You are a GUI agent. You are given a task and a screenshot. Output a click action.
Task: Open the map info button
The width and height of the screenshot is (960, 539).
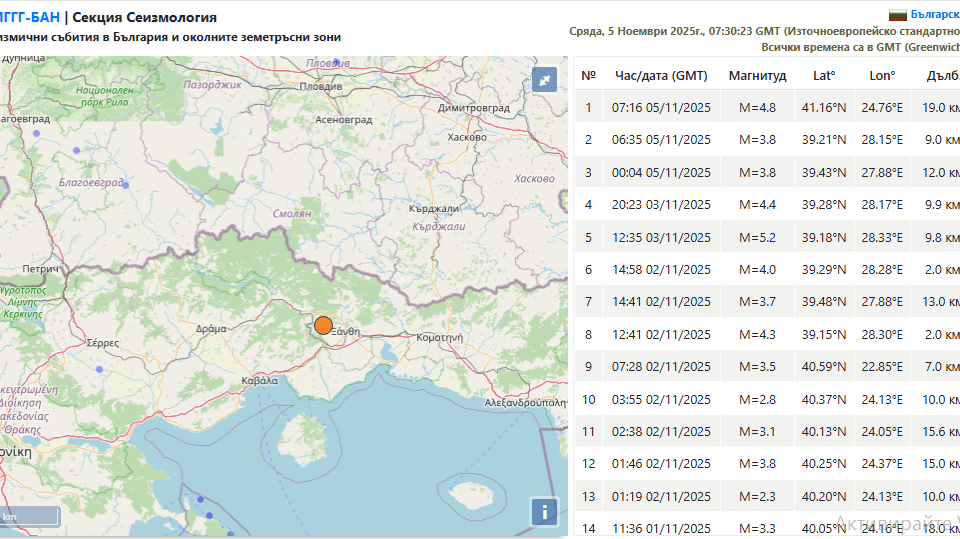pyautogui.click(x=544, y=511)
